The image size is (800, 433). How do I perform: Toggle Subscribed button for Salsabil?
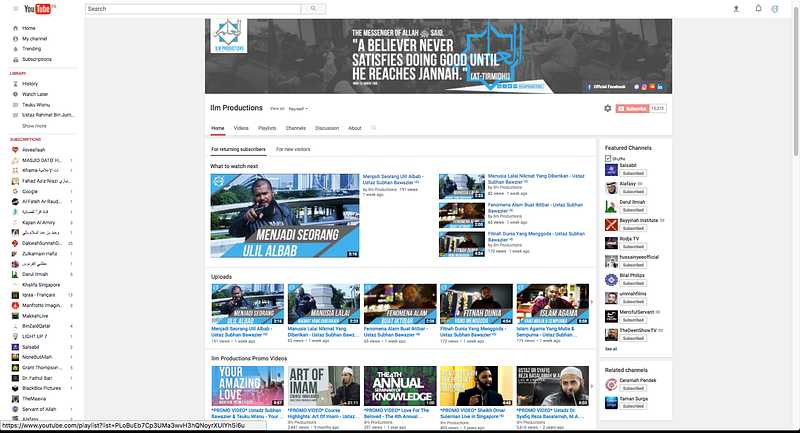[x=633, y=173]
